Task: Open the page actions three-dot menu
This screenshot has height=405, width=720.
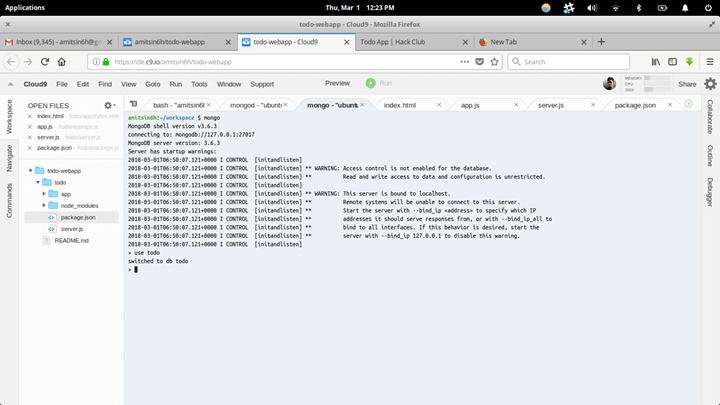Action: [465, 62]
